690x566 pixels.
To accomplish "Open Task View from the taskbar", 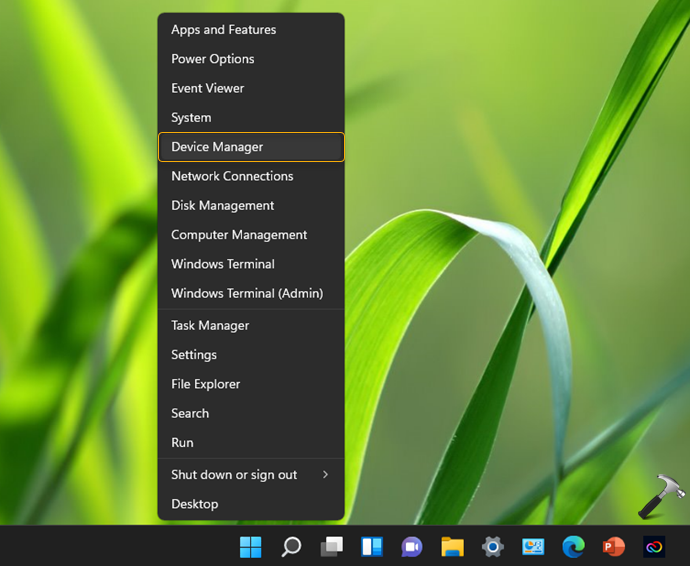I will click(x=331, y=547).
